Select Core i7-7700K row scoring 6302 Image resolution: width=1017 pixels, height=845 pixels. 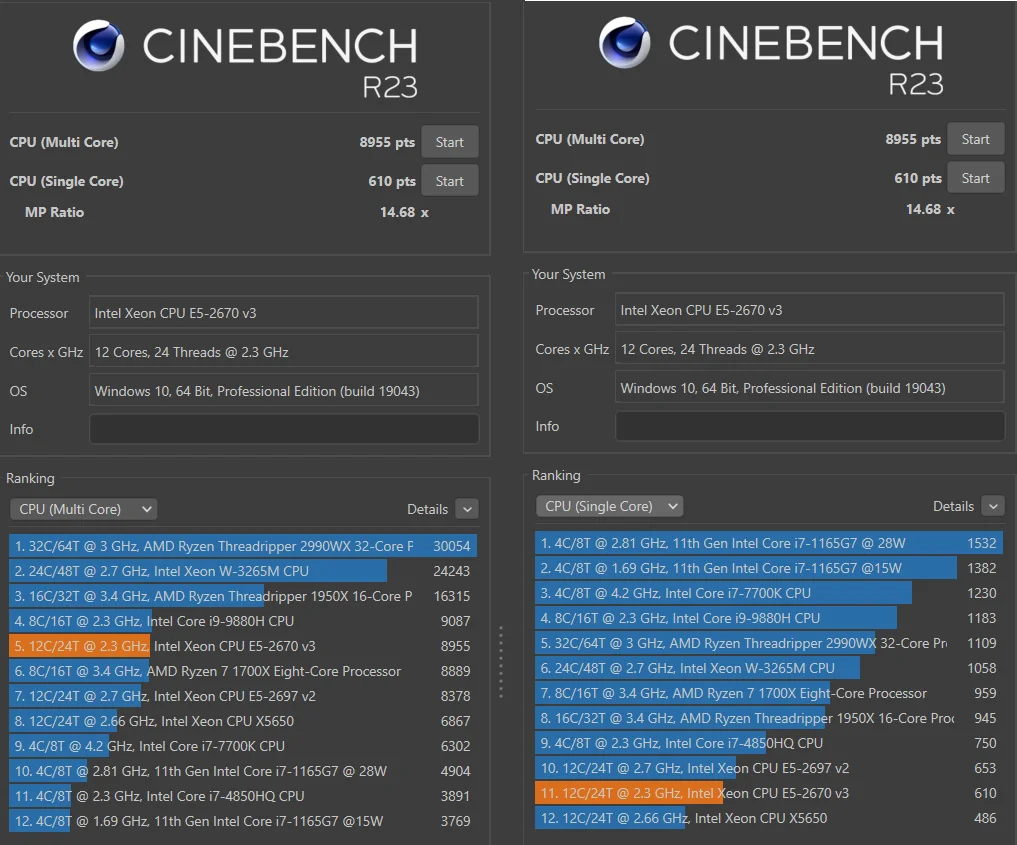[243, 746]
